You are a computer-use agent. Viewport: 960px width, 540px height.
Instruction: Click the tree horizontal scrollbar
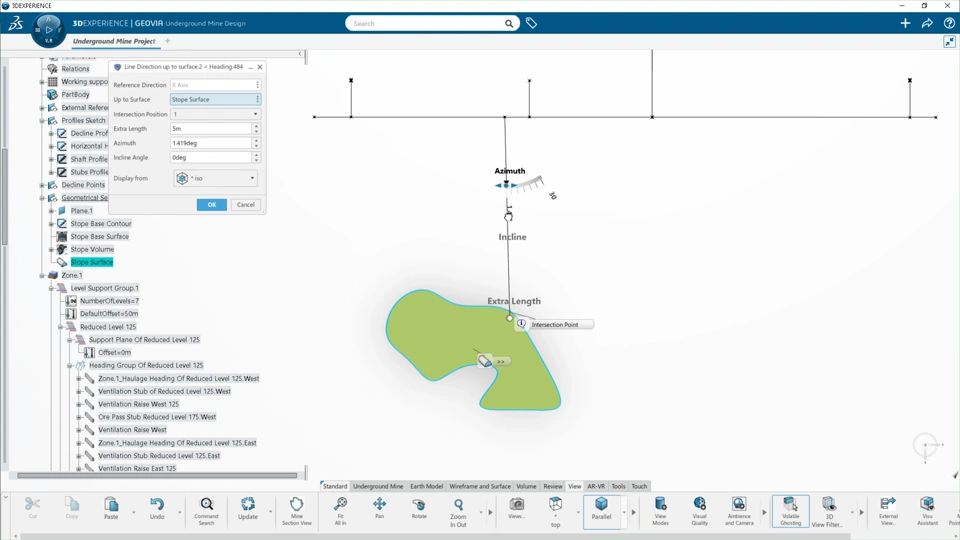[x=157, y=475]
